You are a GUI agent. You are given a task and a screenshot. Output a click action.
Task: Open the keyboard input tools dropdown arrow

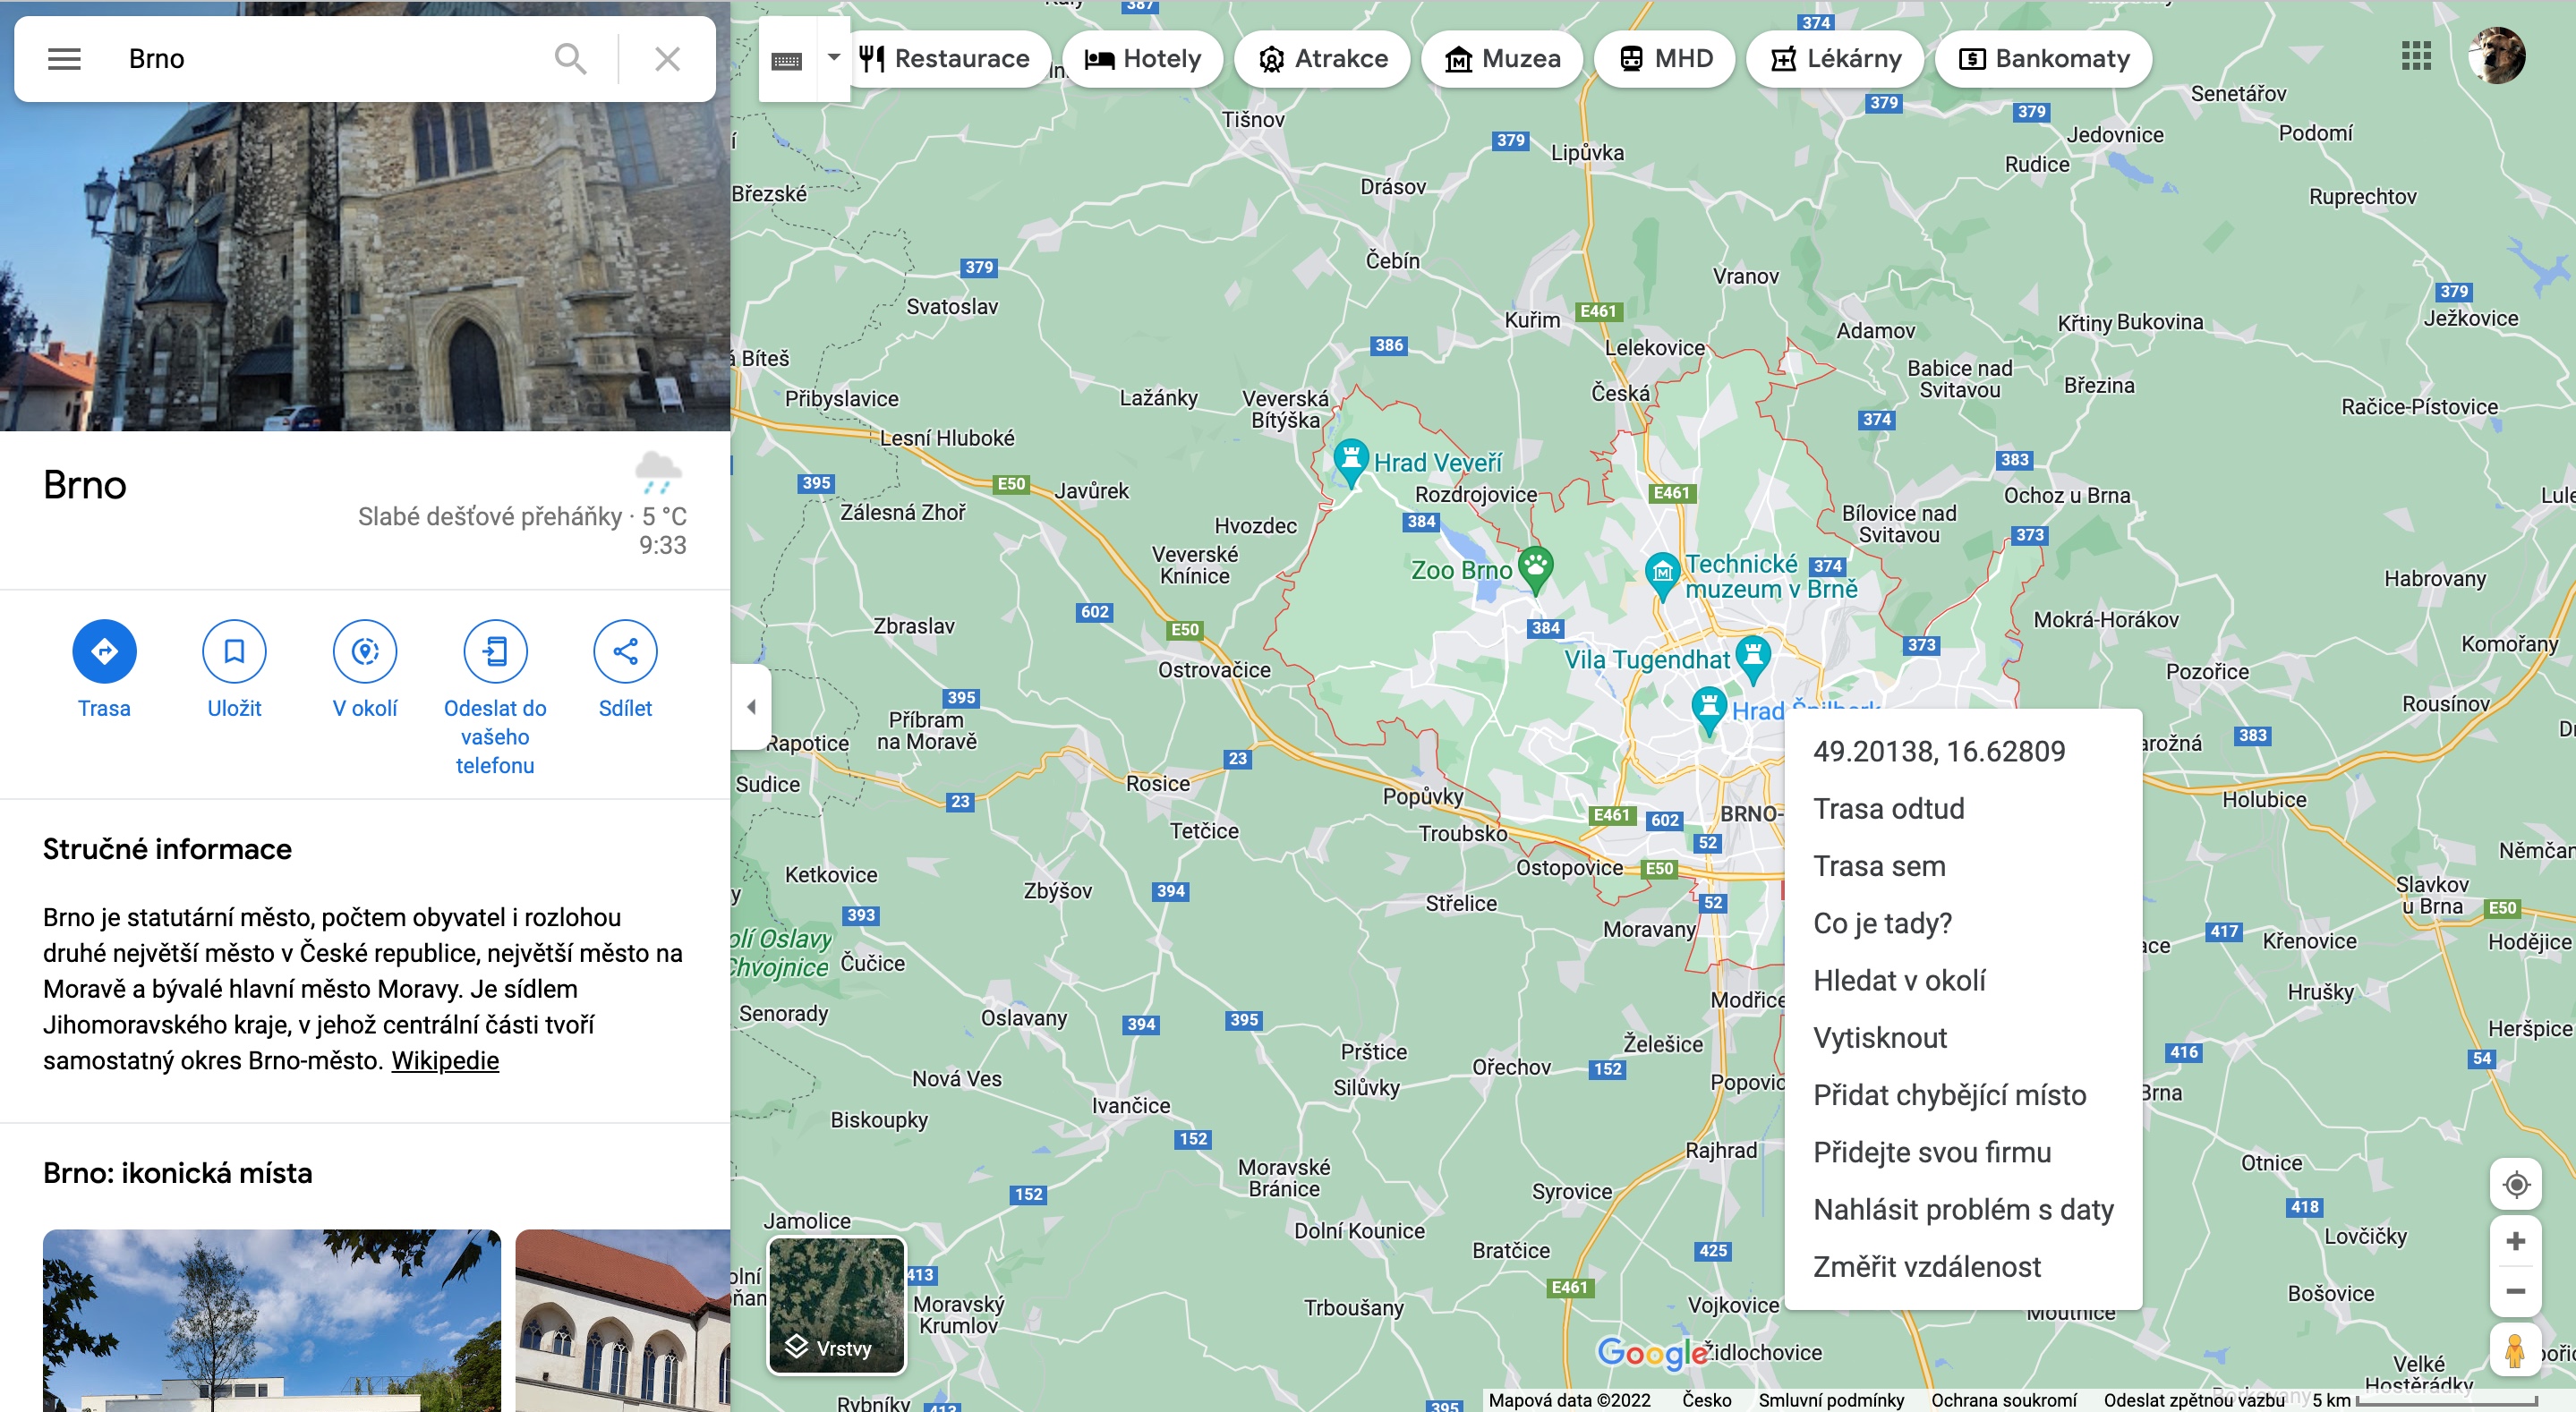tap(833, 58)
